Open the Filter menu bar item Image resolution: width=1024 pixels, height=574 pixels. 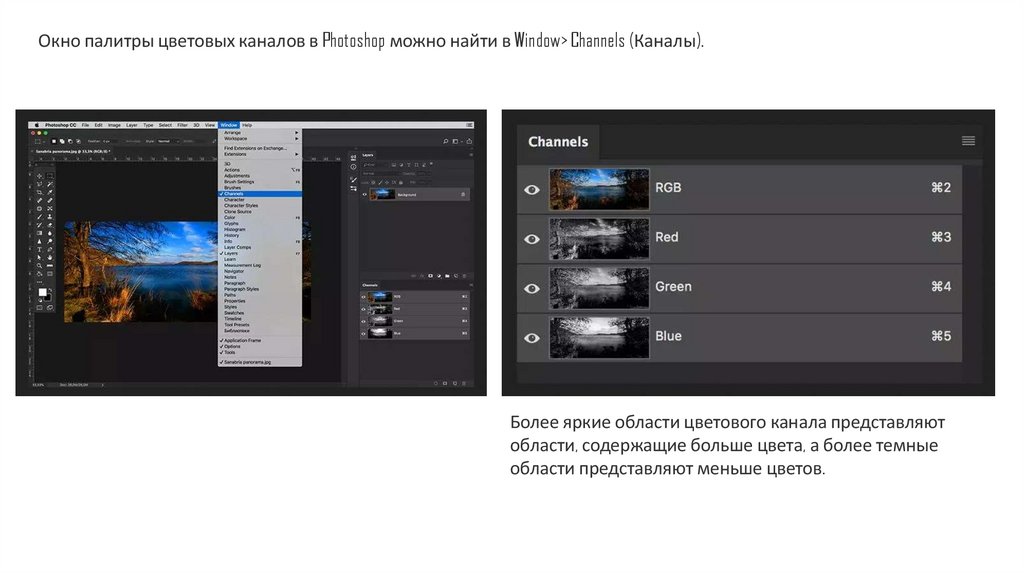click(182, 125)
